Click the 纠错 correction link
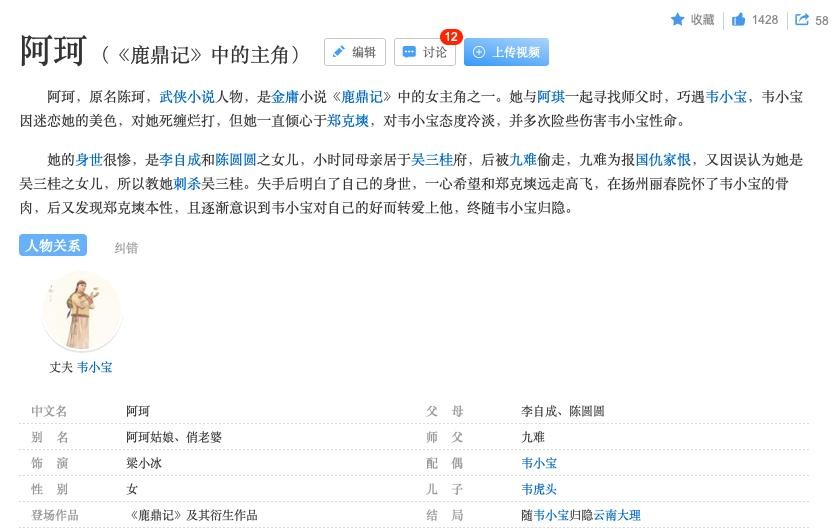This screenshot has height=529, width=835. pyautogui.click(x=126, y=248)
